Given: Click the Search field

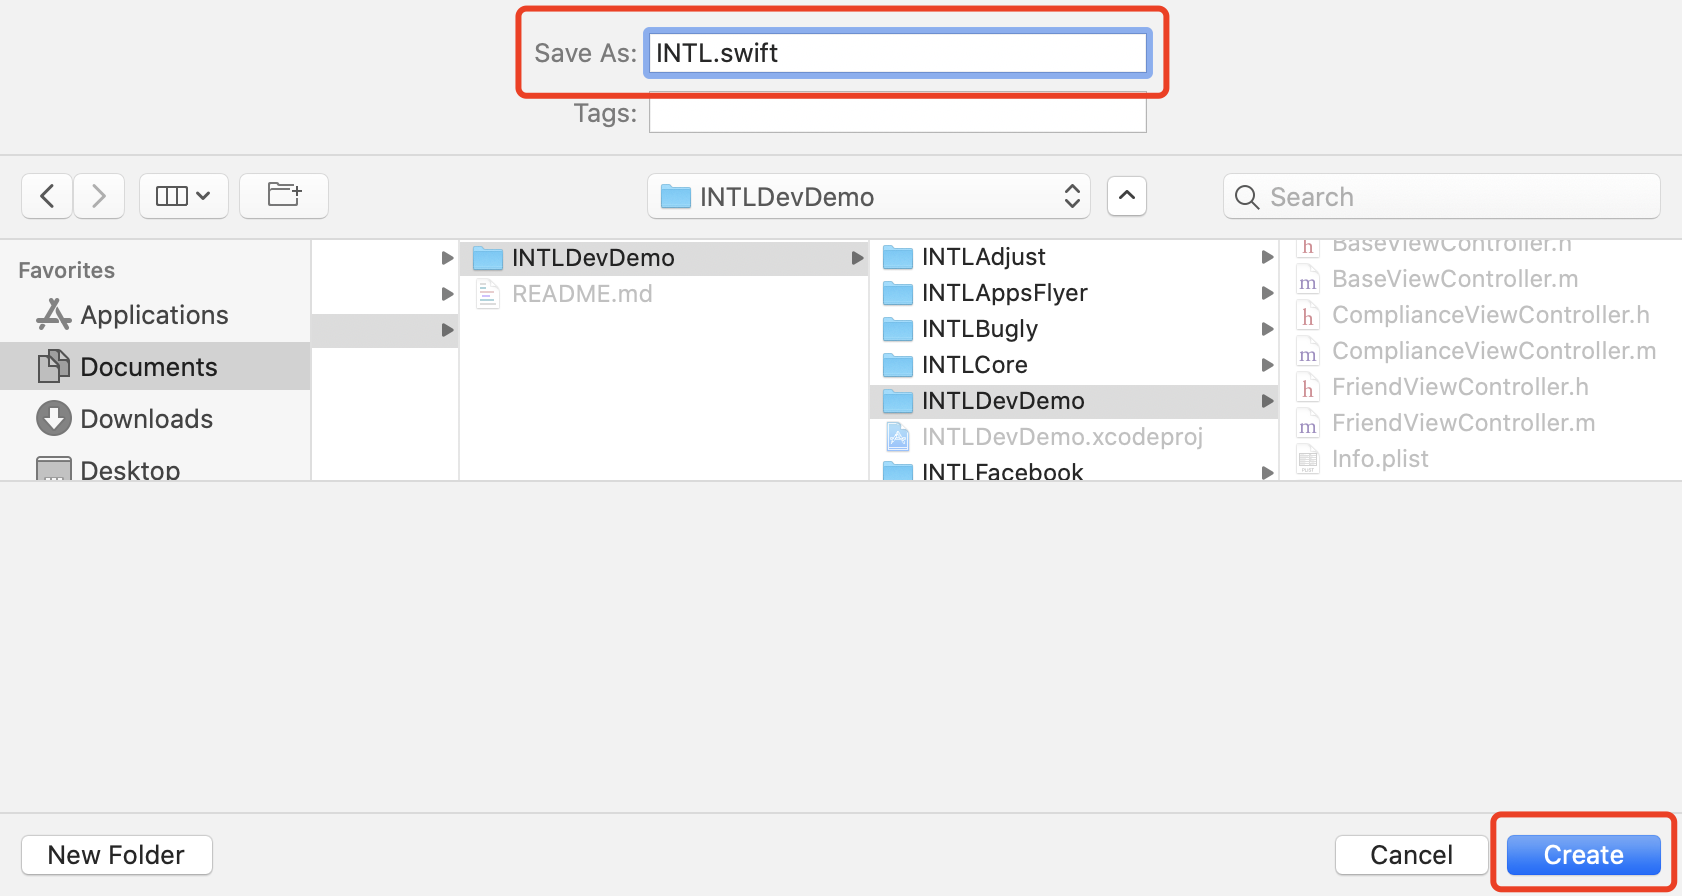Looking at the screenshot, I should (x=1442, y=196).
